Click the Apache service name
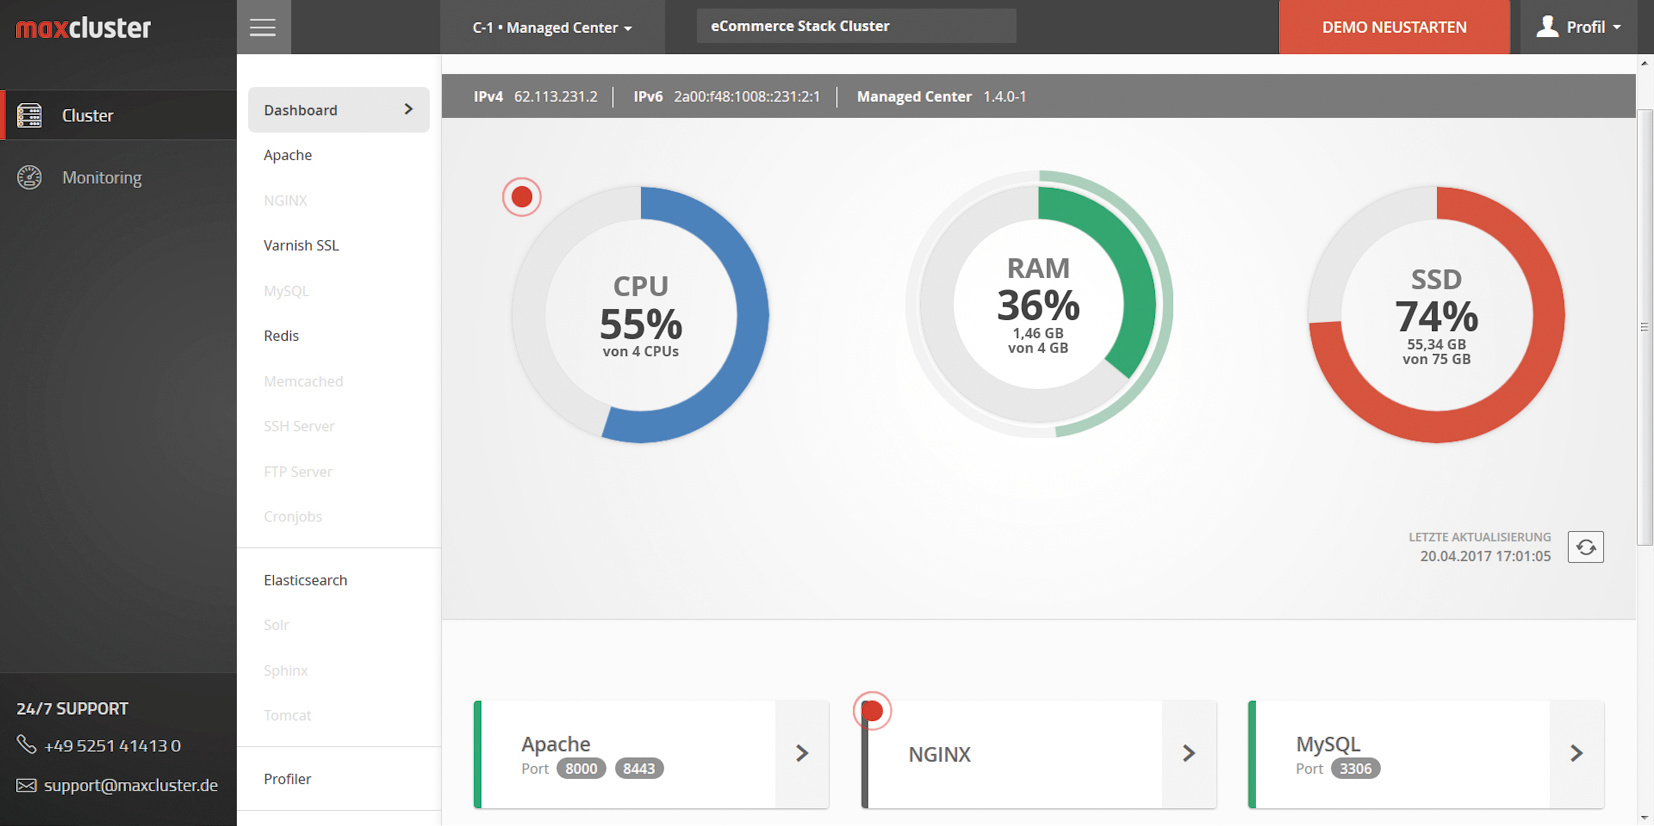This screenshot has height=826, width=1654. pyautogui.click(x=556, y=744)
